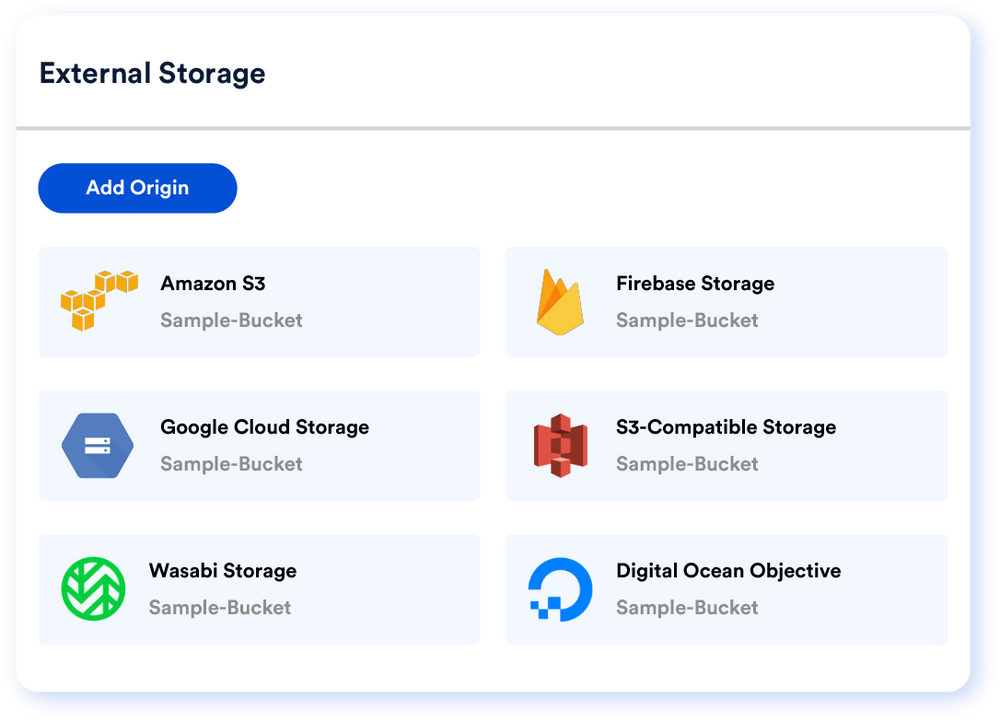Image resolution: width=1000 pixels, height=722 pixels.
Task: Open the Firebase Storage title
Action: [695, 283]
